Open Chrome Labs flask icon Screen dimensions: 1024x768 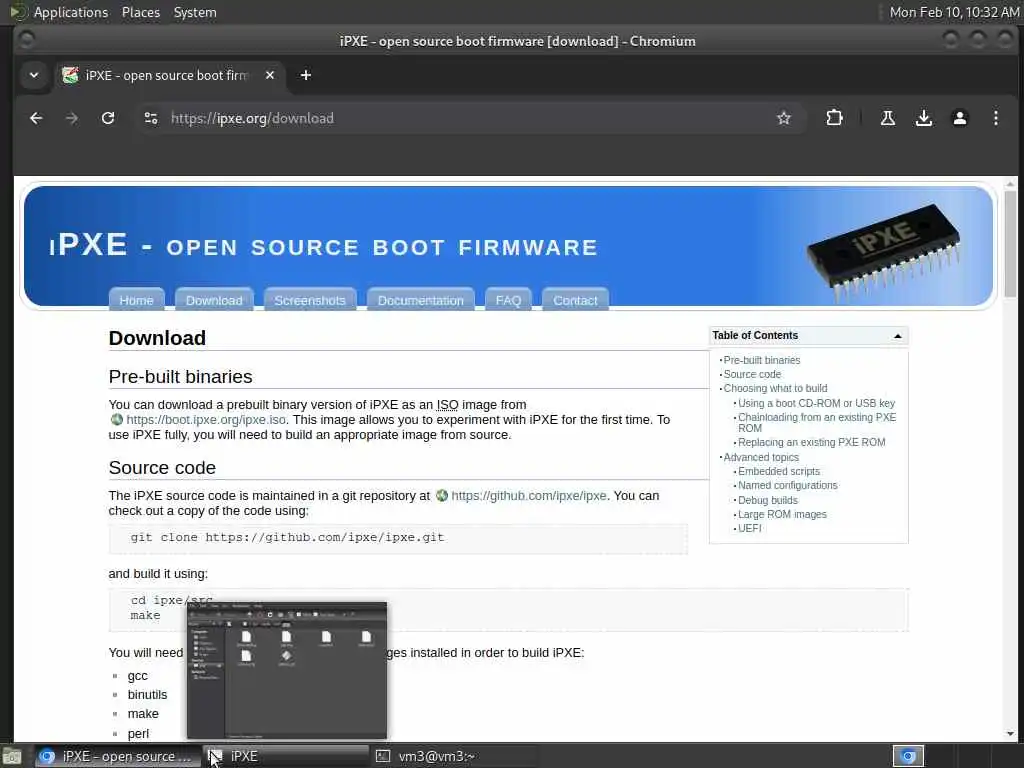[888, 118]
